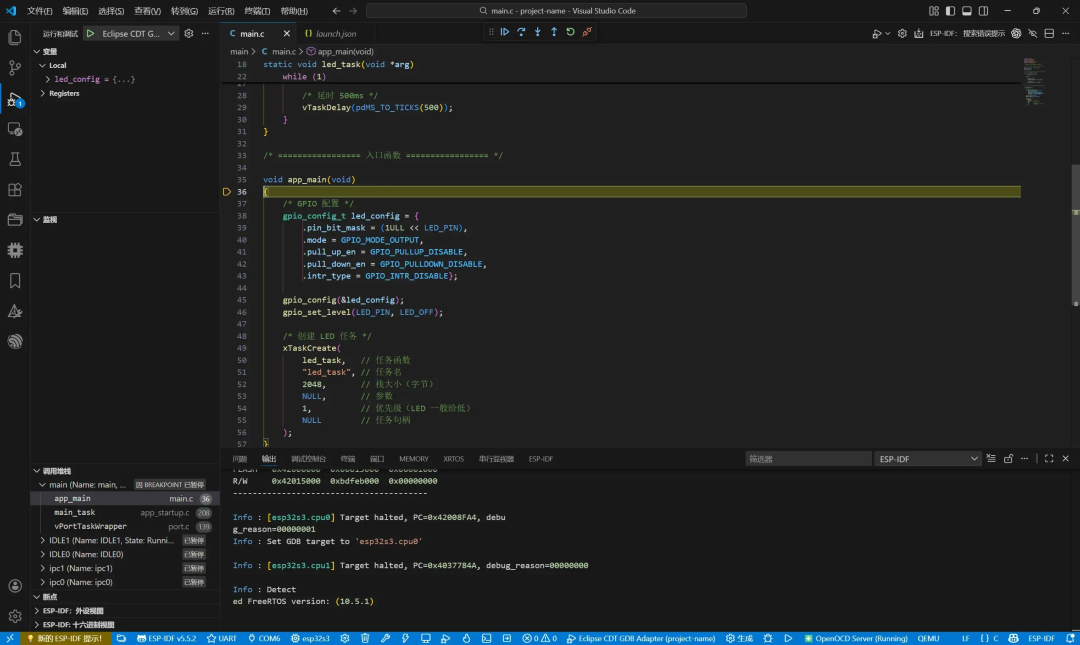Expand the IDLE1 thread in call stack

click(x=42, y=540)
